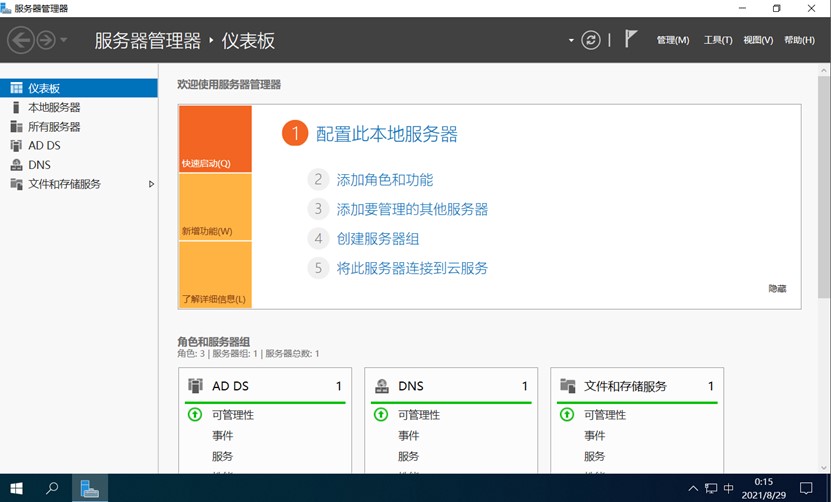Click 可管理性 in the DNS tile

coord(419,415)
